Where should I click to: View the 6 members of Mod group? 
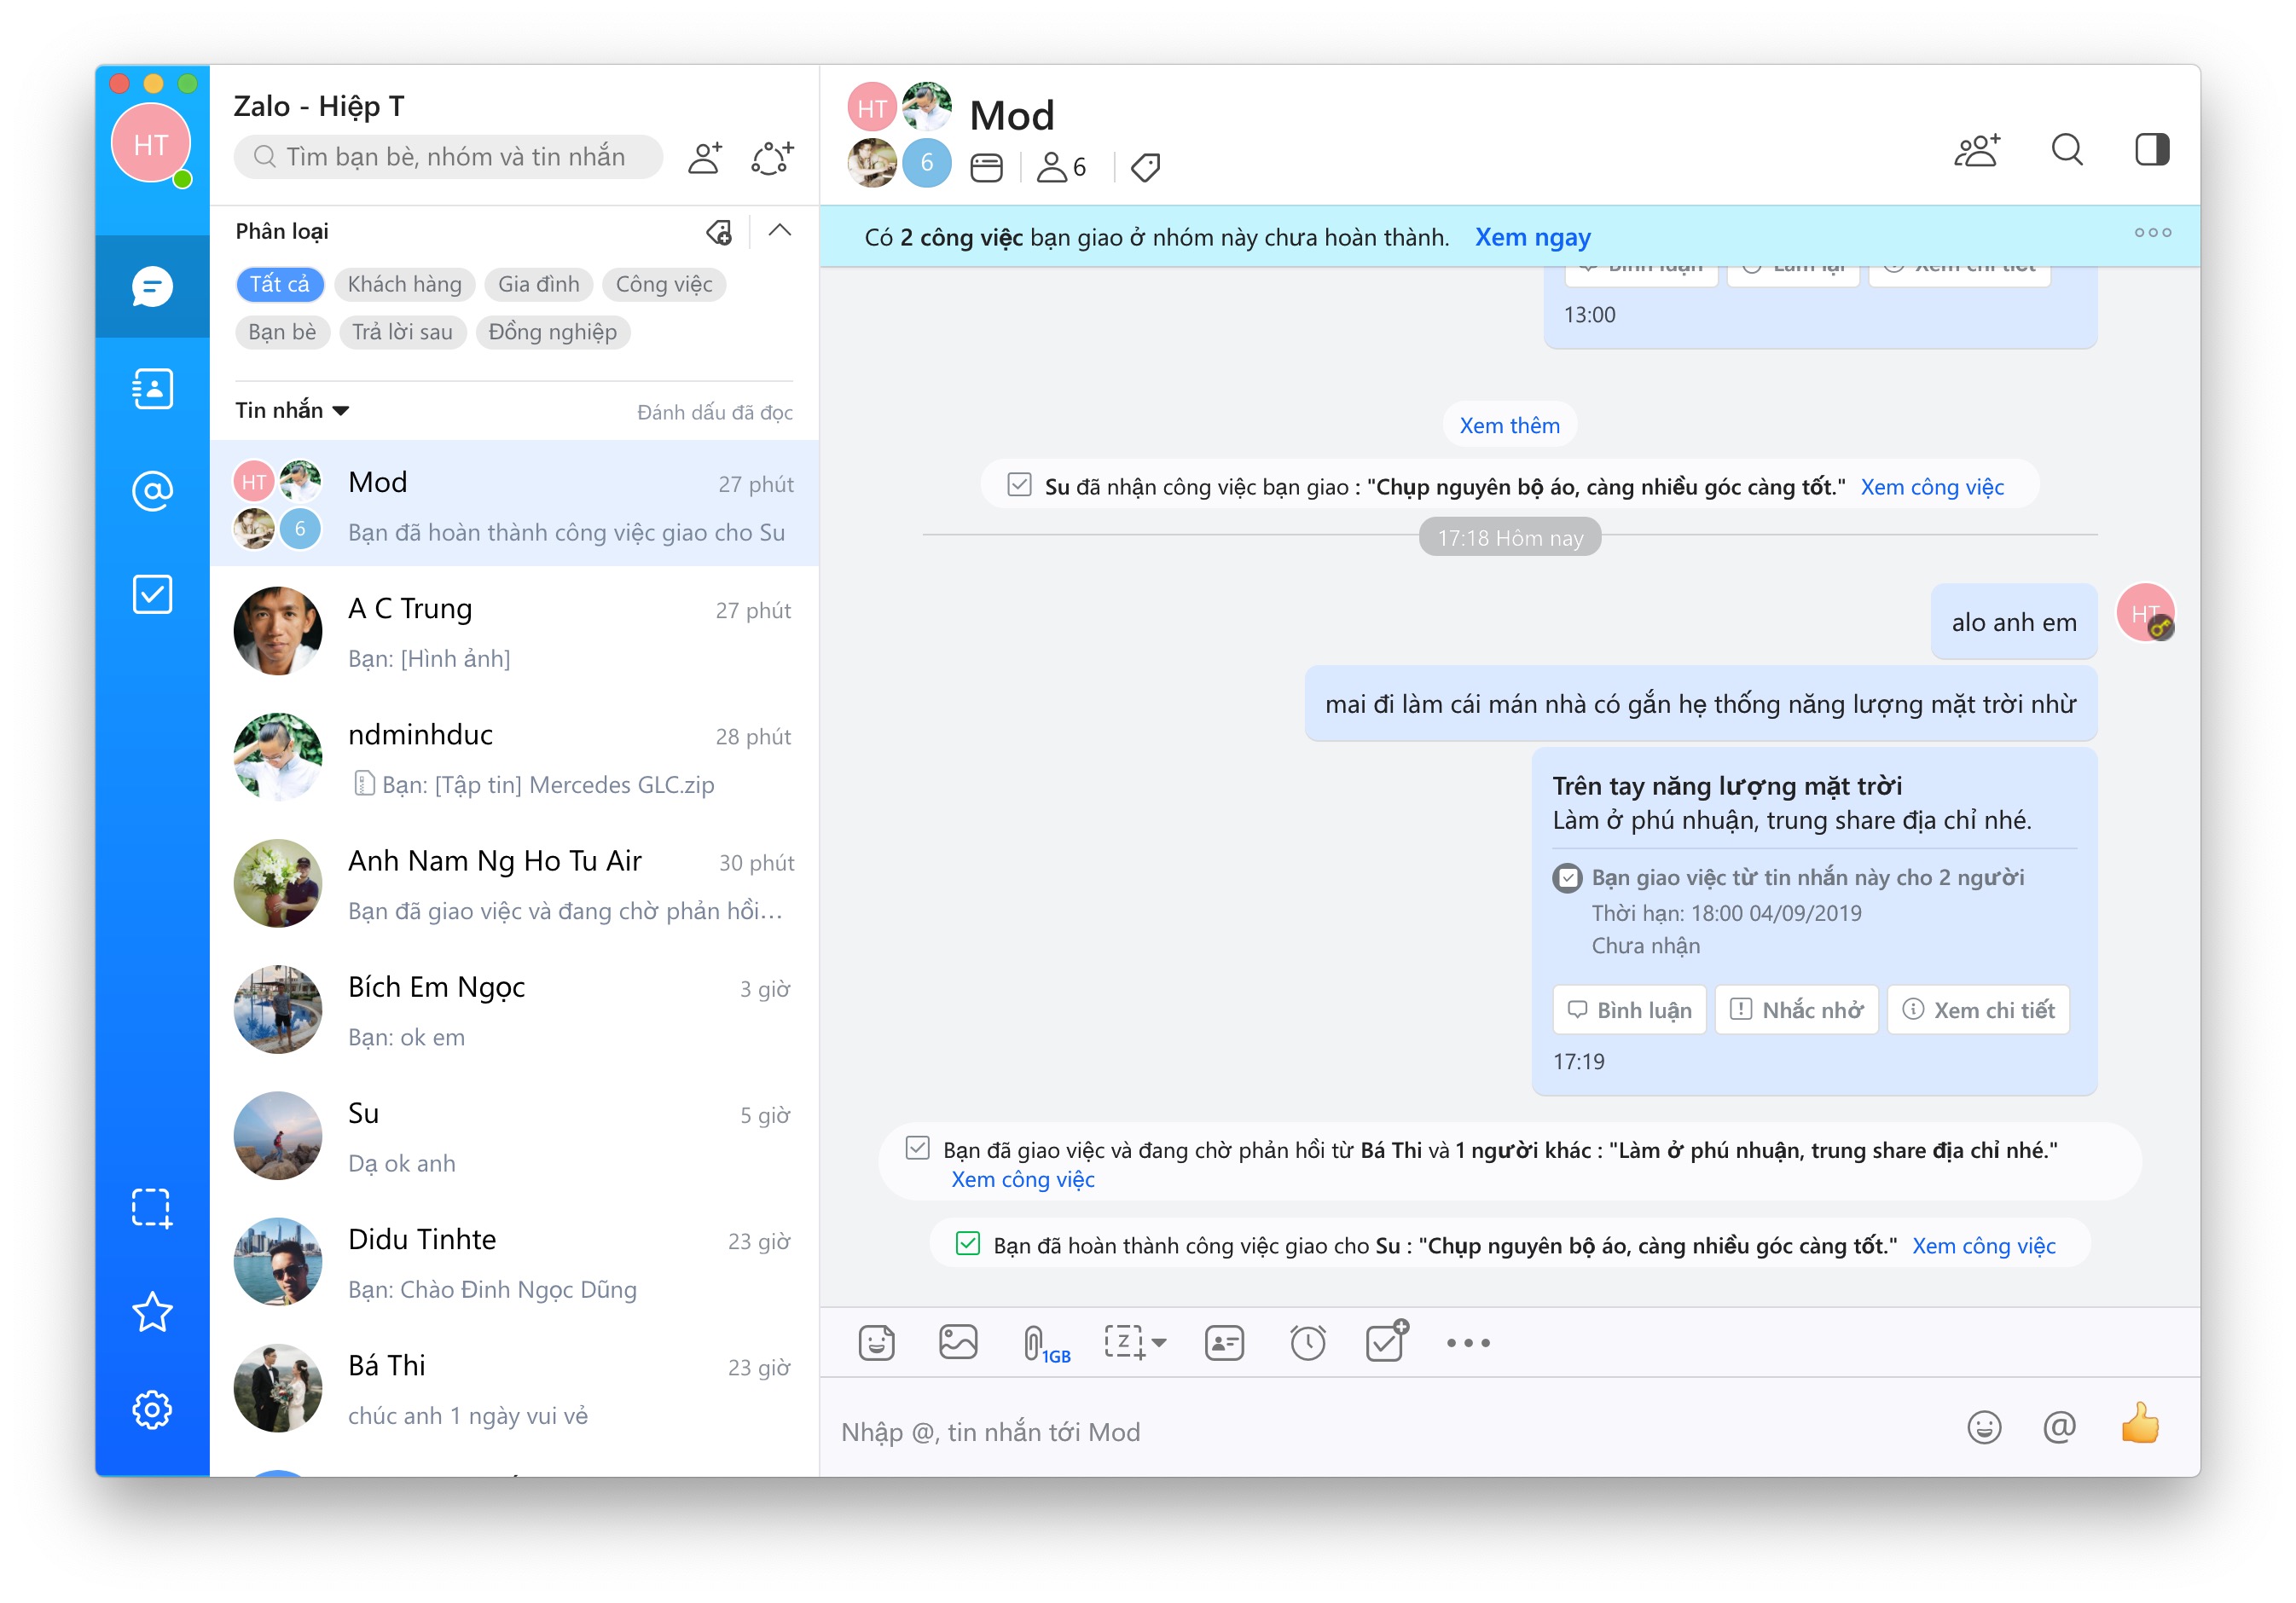point(1062,167)
